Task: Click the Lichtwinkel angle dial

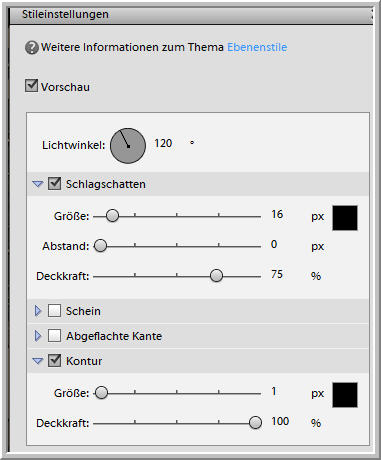Action: pyautogui.click(x=128, y=146)
